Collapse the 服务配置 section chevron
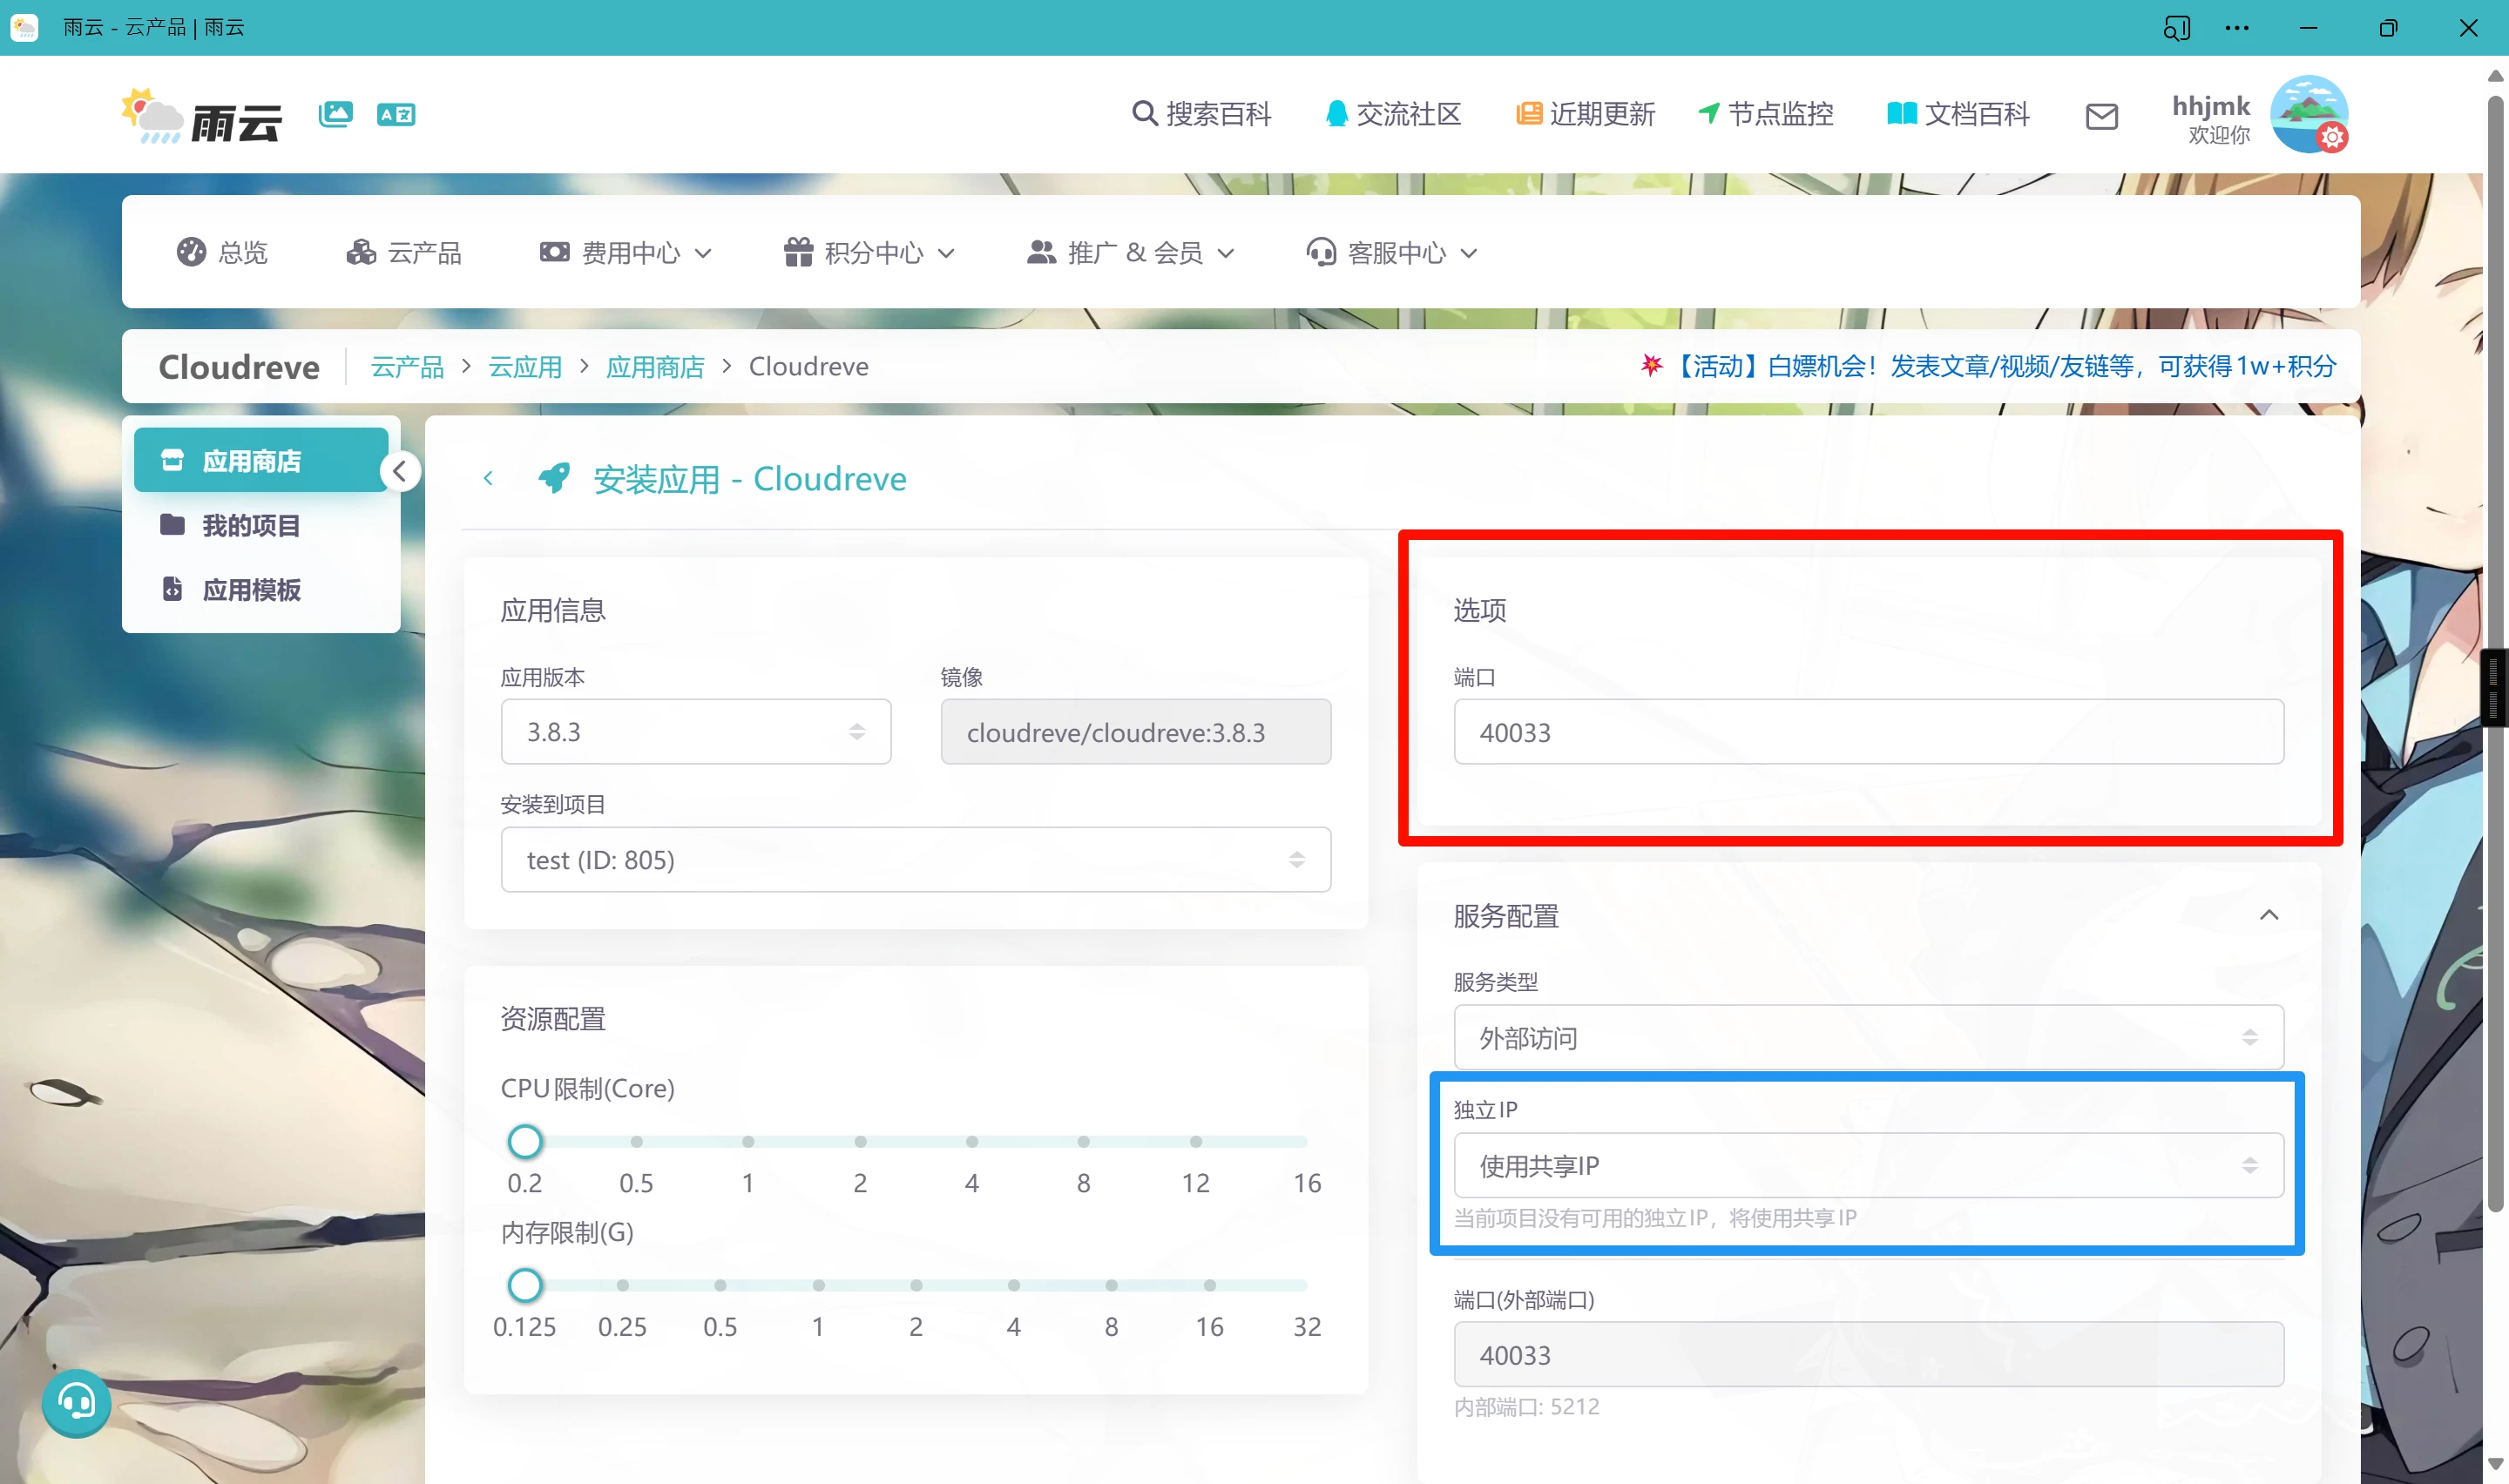The width and height of the screenshot is (2509, 1484). click(x=2269, y=915)
